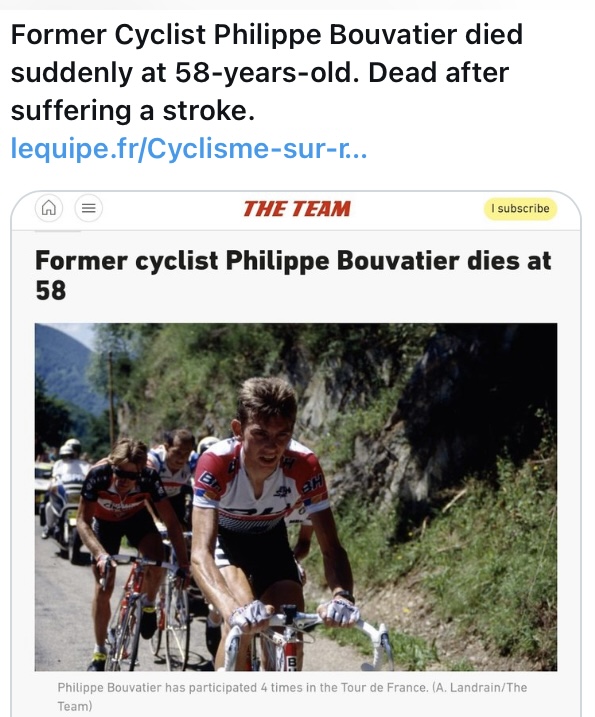
Task: Select the post text 'Former Cyclist Philippe Bouvatier died'
Action: point(267,34)
